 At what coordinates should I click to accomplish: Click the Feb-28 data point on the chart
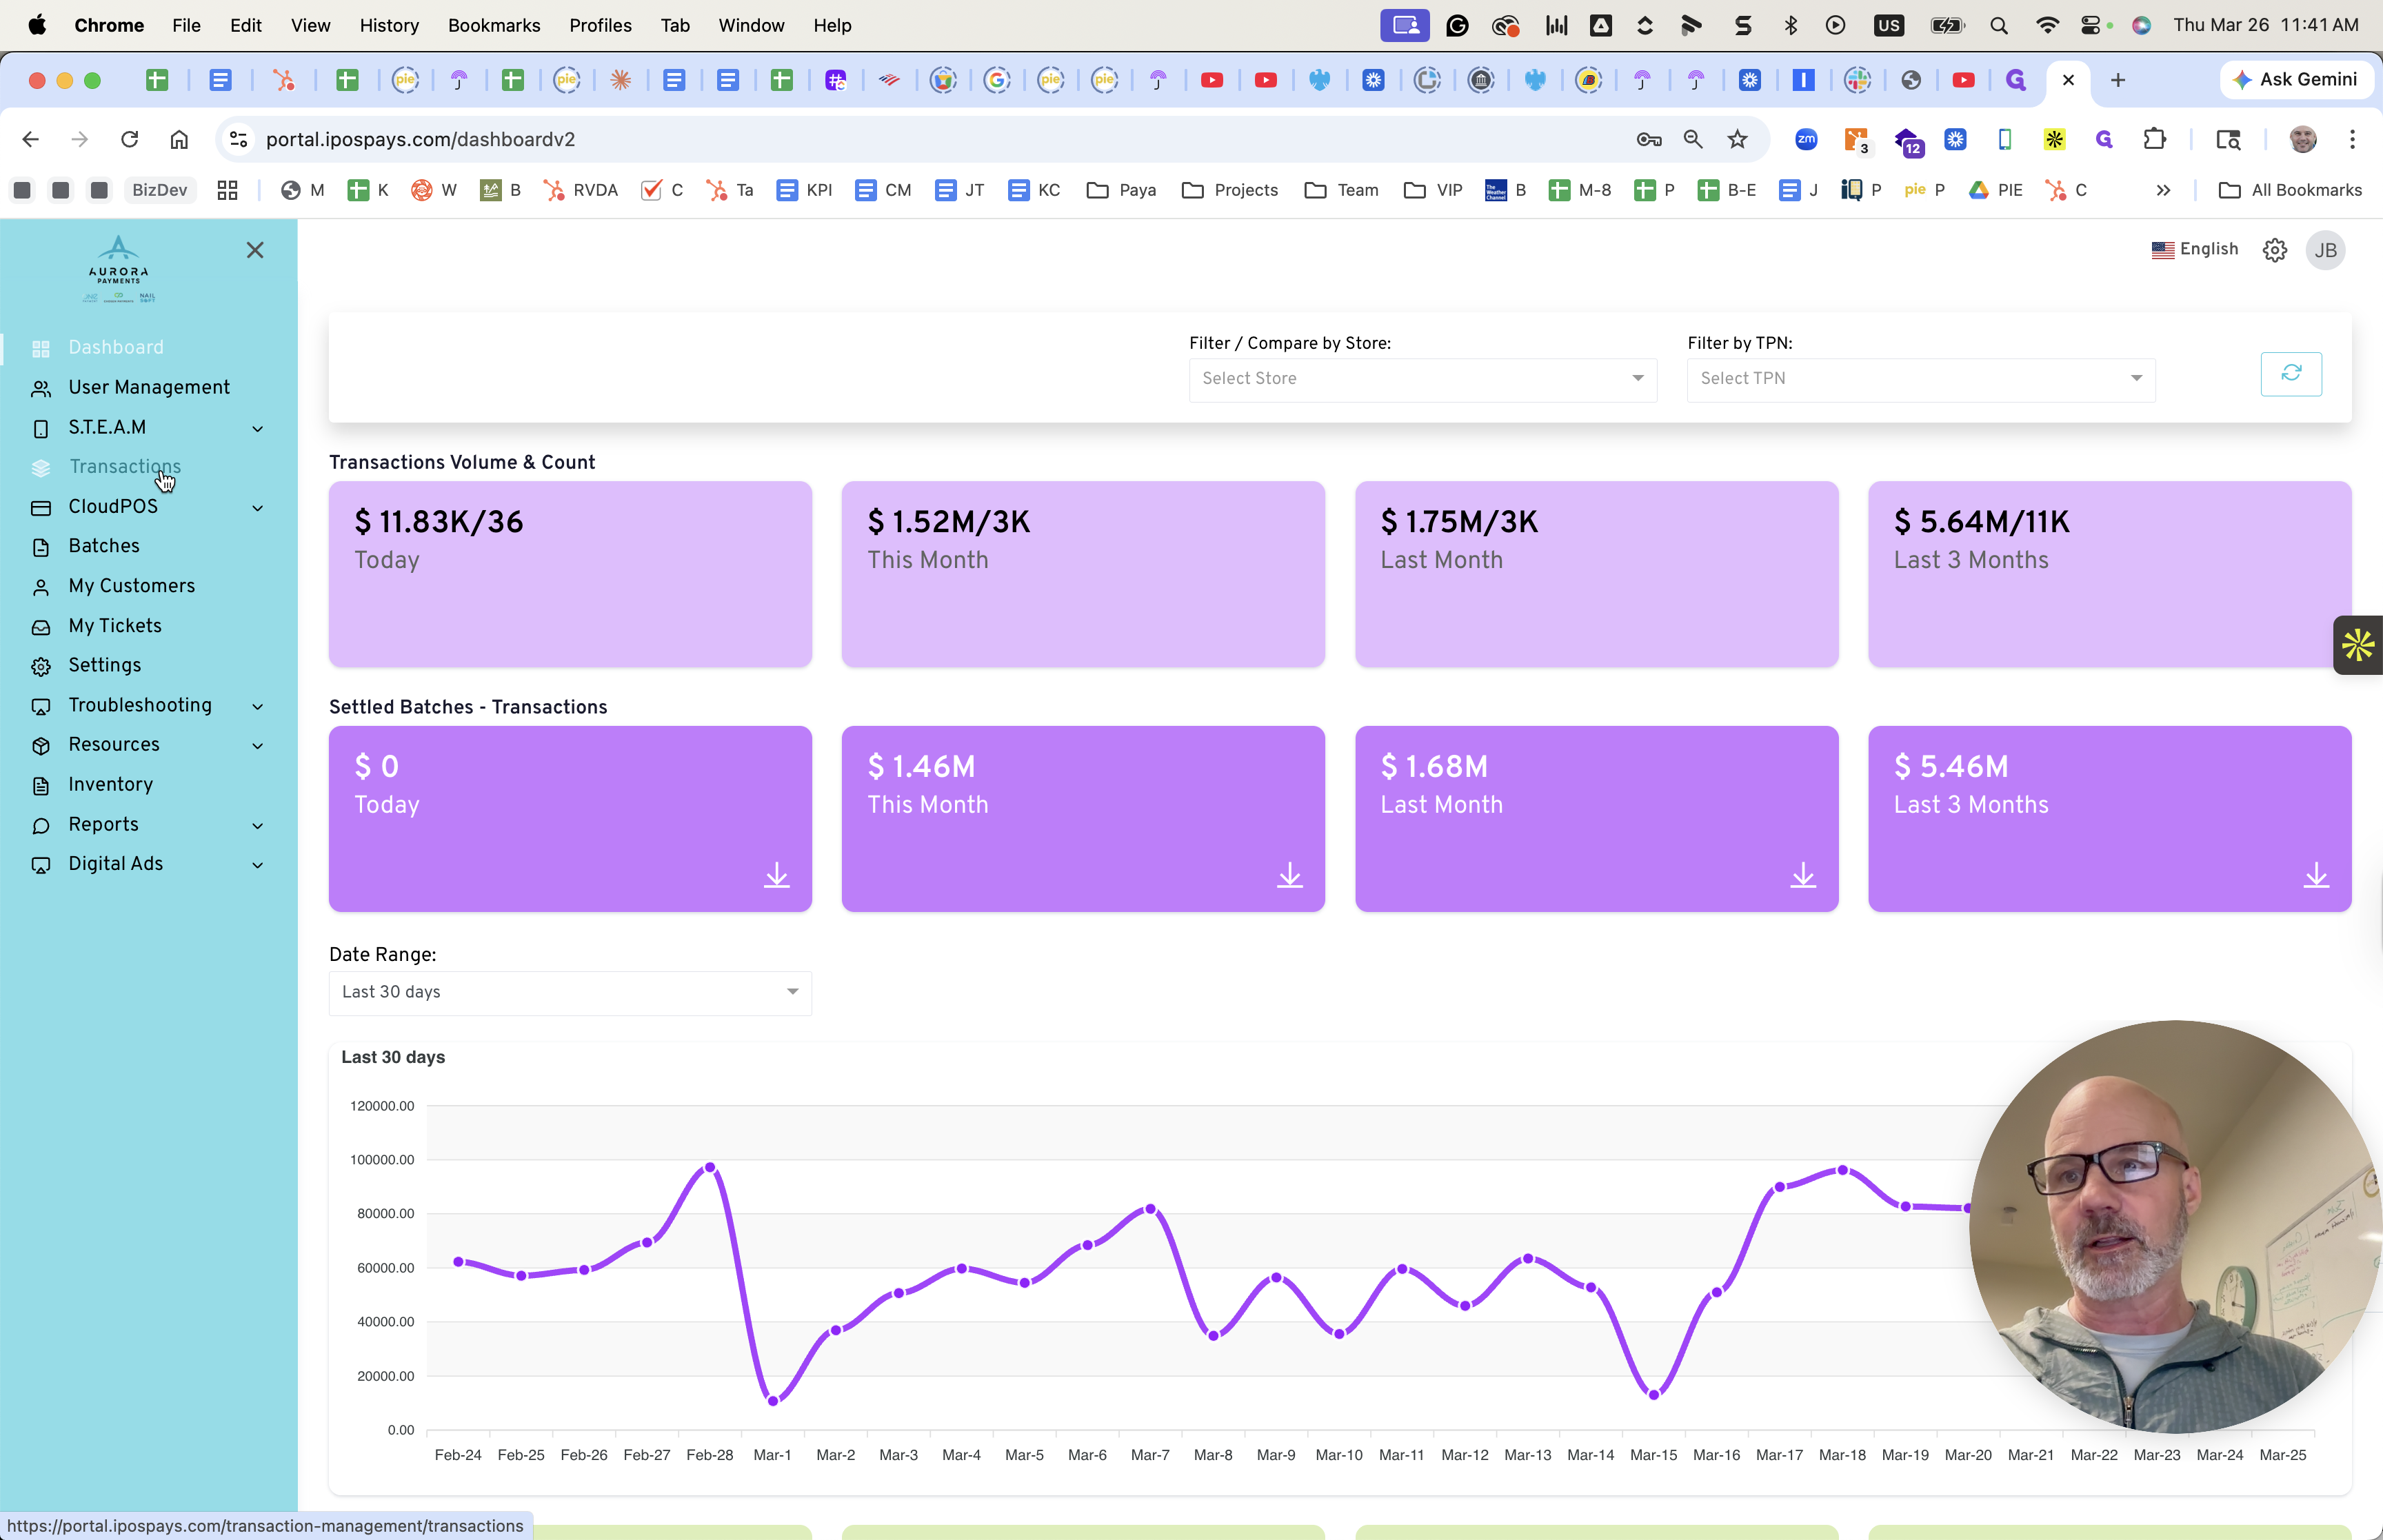click(710, 1167)
